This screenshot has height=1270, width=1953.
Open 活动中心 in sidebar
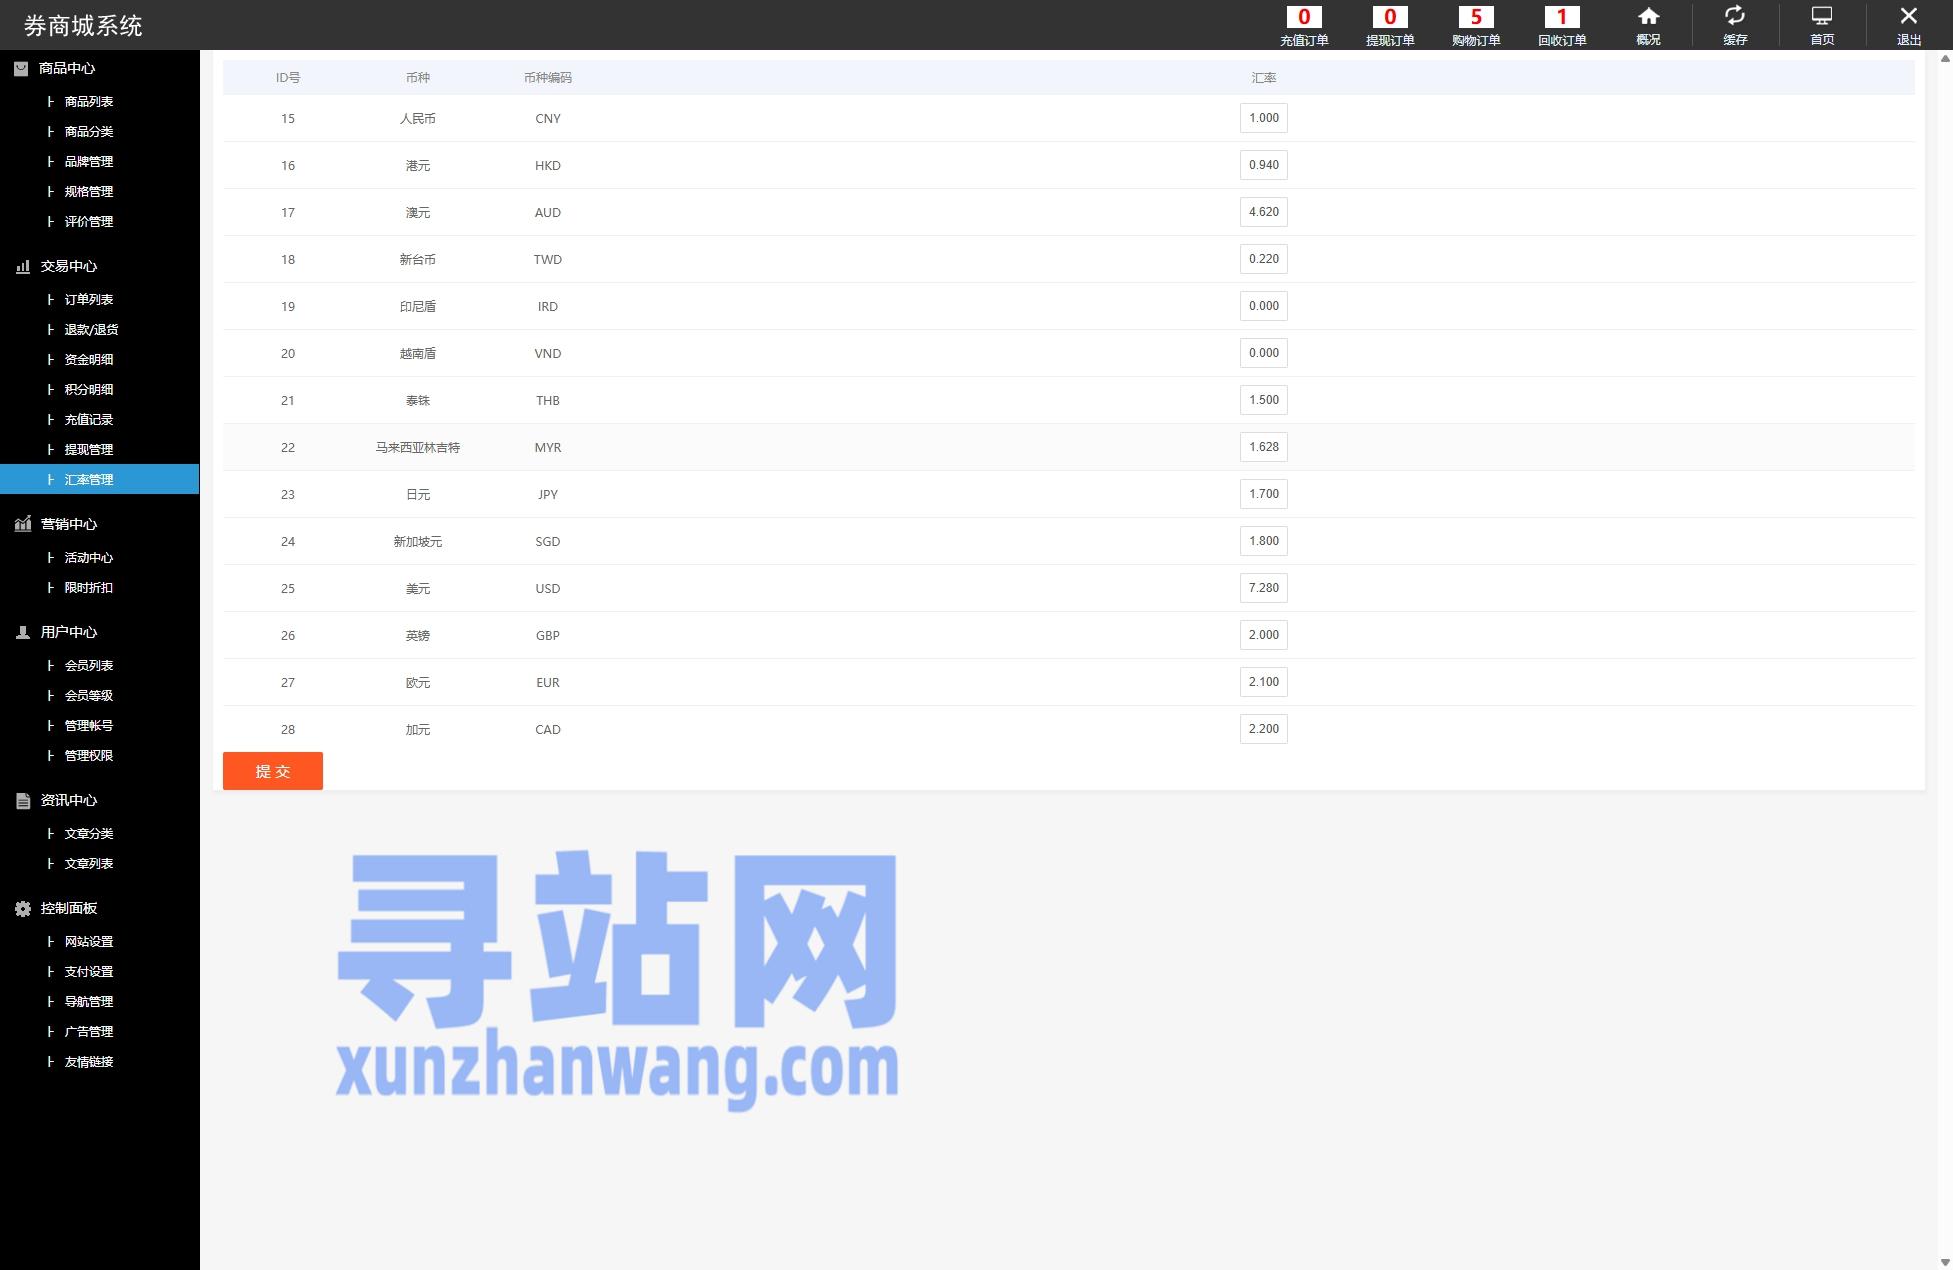(89, 558)
